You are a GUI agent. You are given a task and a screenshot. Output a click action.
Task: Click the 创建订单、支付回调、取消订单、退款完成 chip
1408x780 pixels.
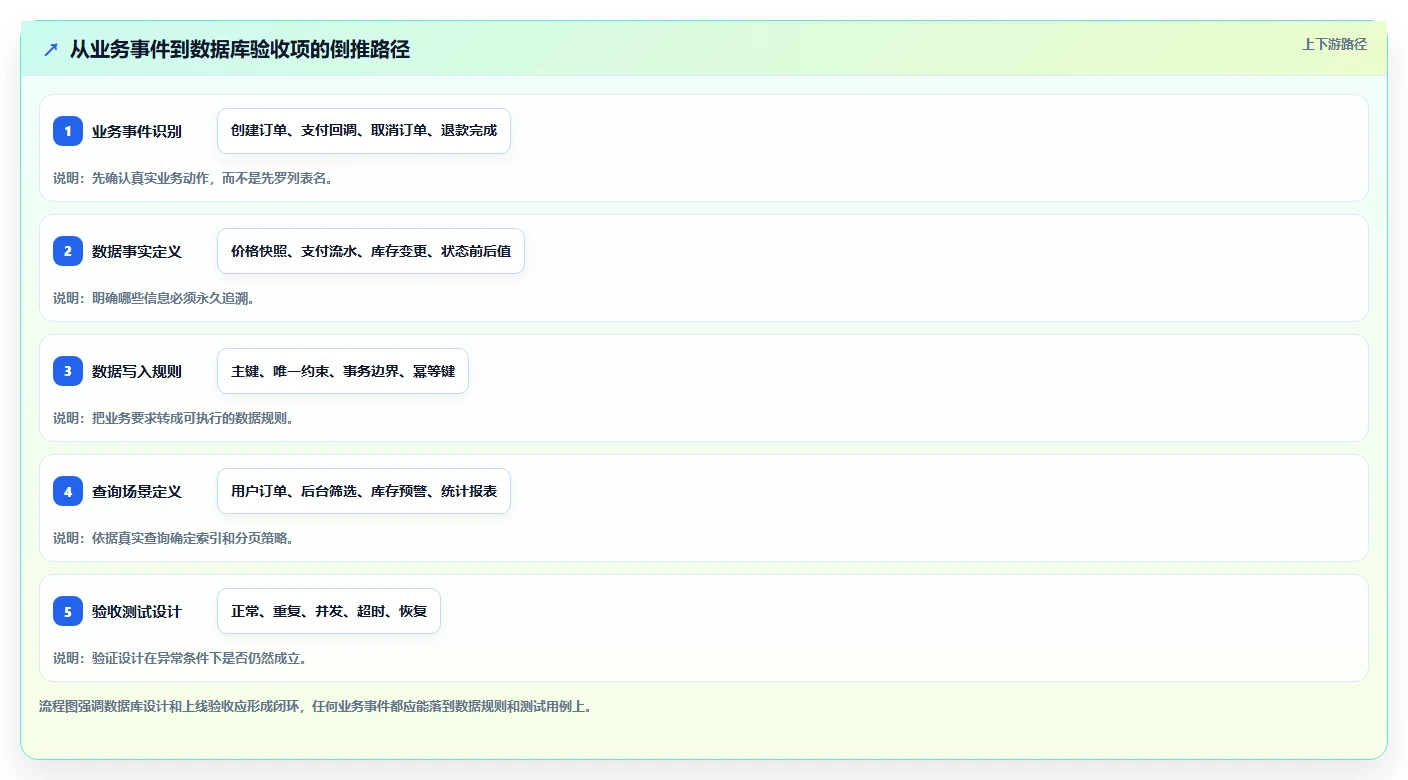click(x=364, y=131)
